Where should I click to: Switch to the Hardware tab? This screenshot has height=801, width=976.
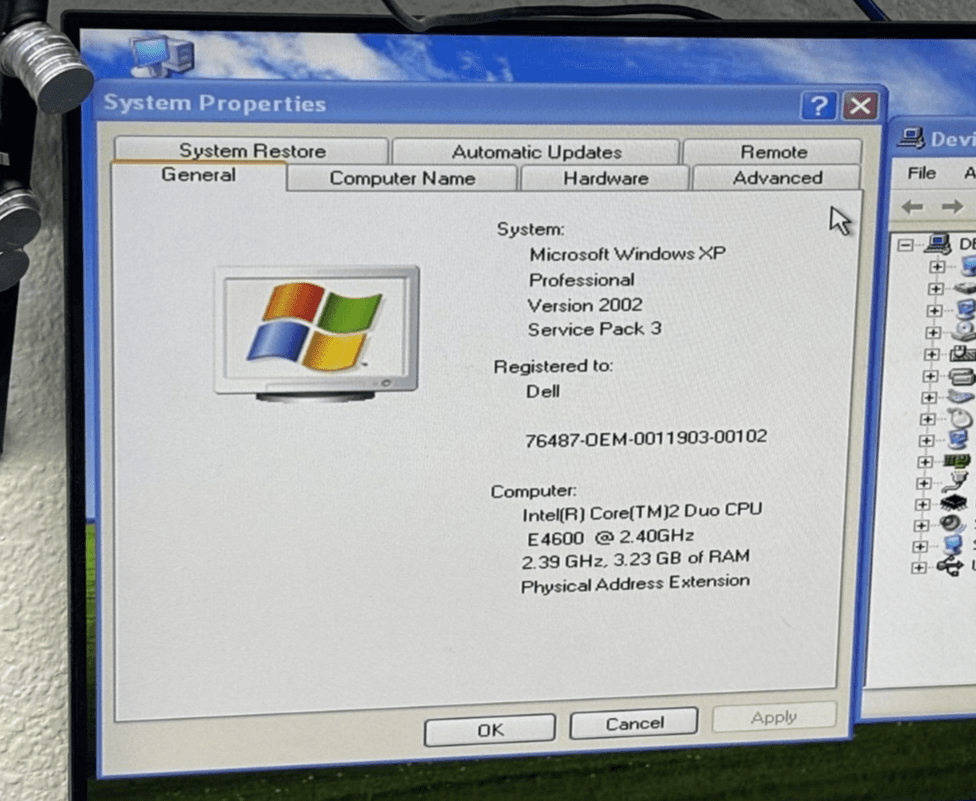click(x=605, y=178)
